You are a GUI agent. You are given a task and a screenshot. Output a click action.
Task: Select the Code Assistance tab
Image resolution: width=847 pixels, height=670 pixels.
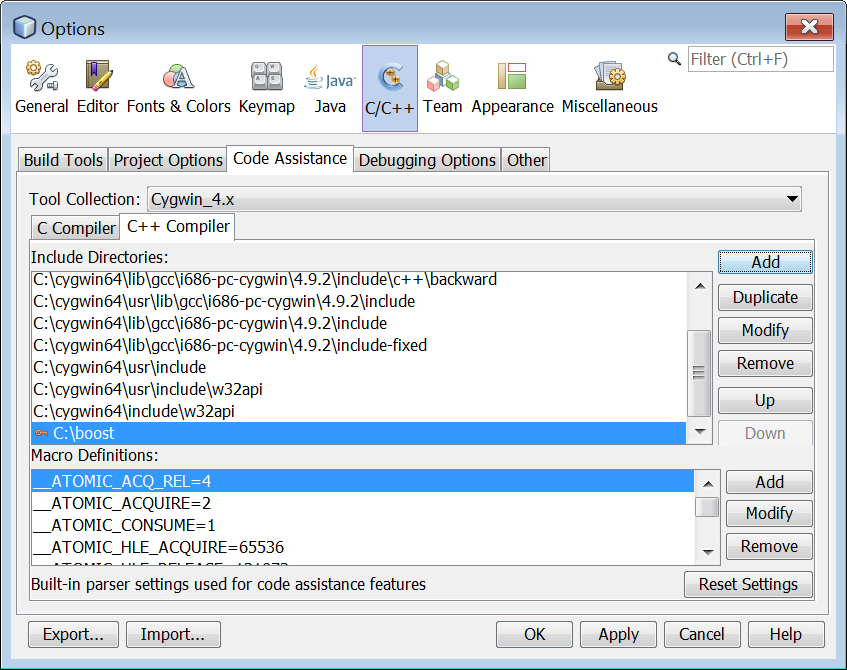pos(290,158)
